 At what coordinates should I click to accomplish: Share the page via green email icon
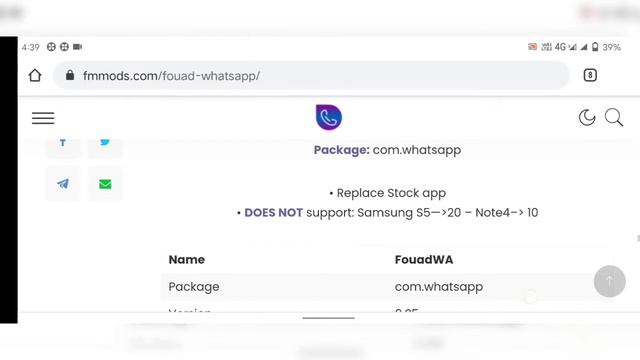pos(105,184)
